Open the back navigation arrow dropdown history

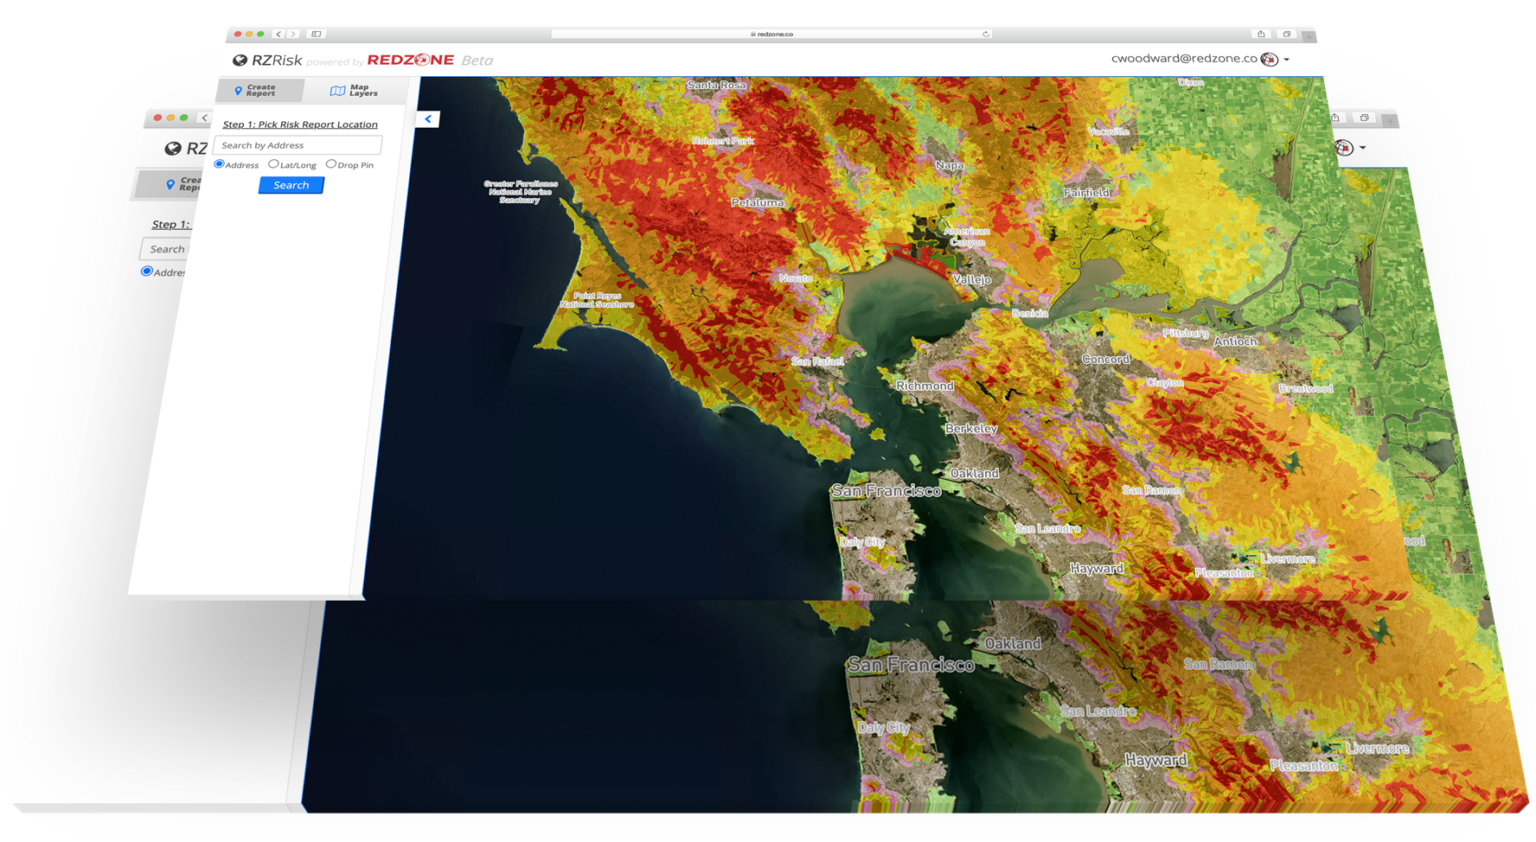278,34
